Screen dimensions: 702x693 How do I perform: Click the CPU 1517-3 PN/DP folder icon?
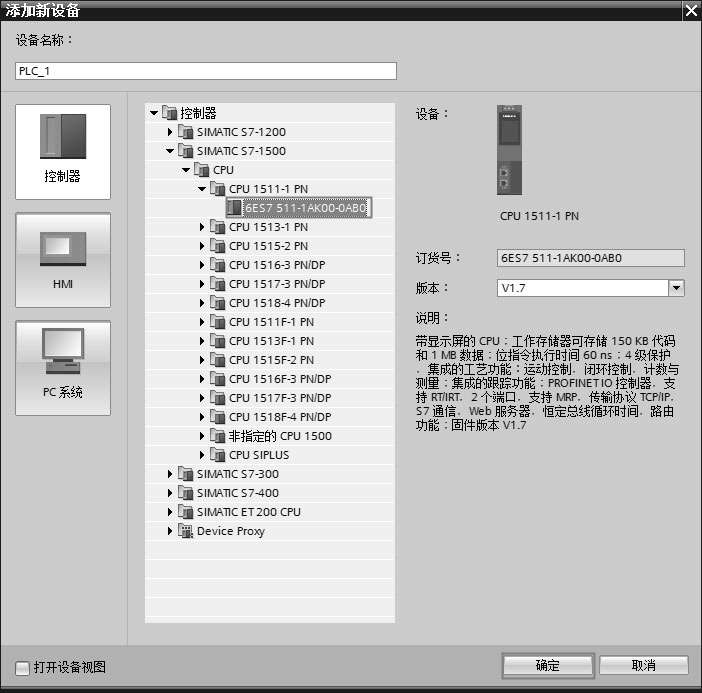point(218,284)
